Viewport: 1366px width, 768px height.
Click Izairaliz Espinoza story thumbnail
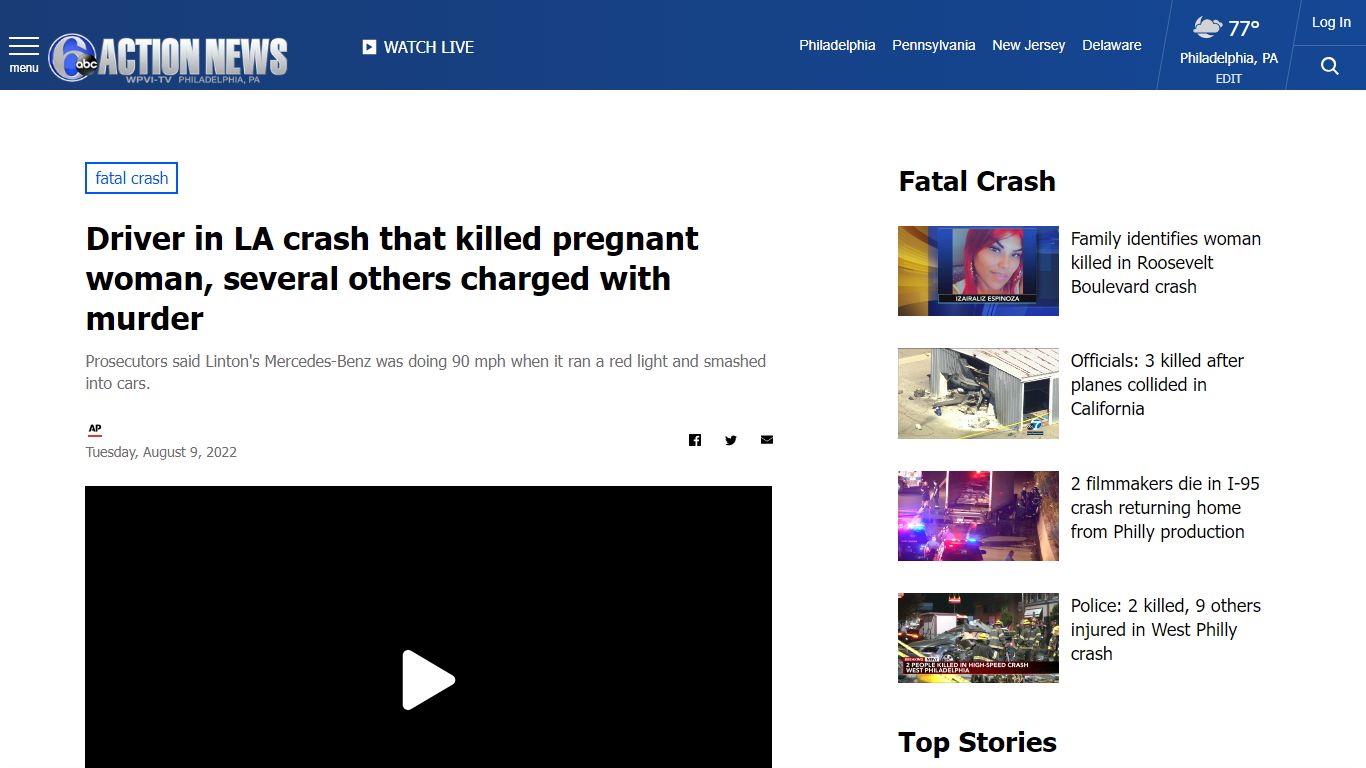point(978,271)
